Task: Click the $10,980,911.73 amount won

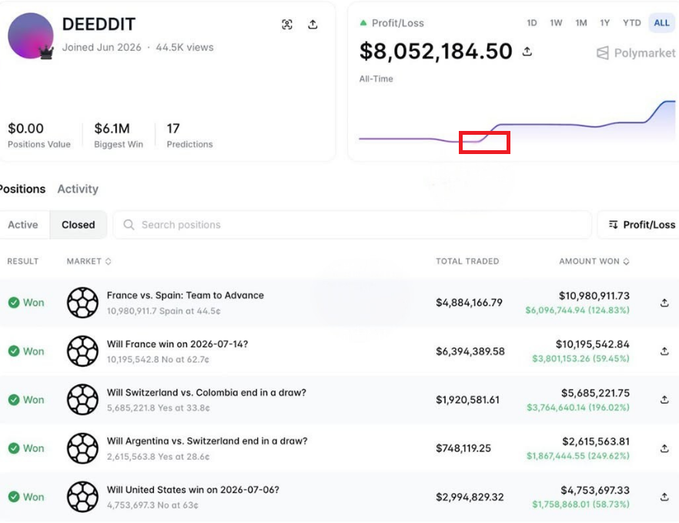Action: tap(594, 296)
